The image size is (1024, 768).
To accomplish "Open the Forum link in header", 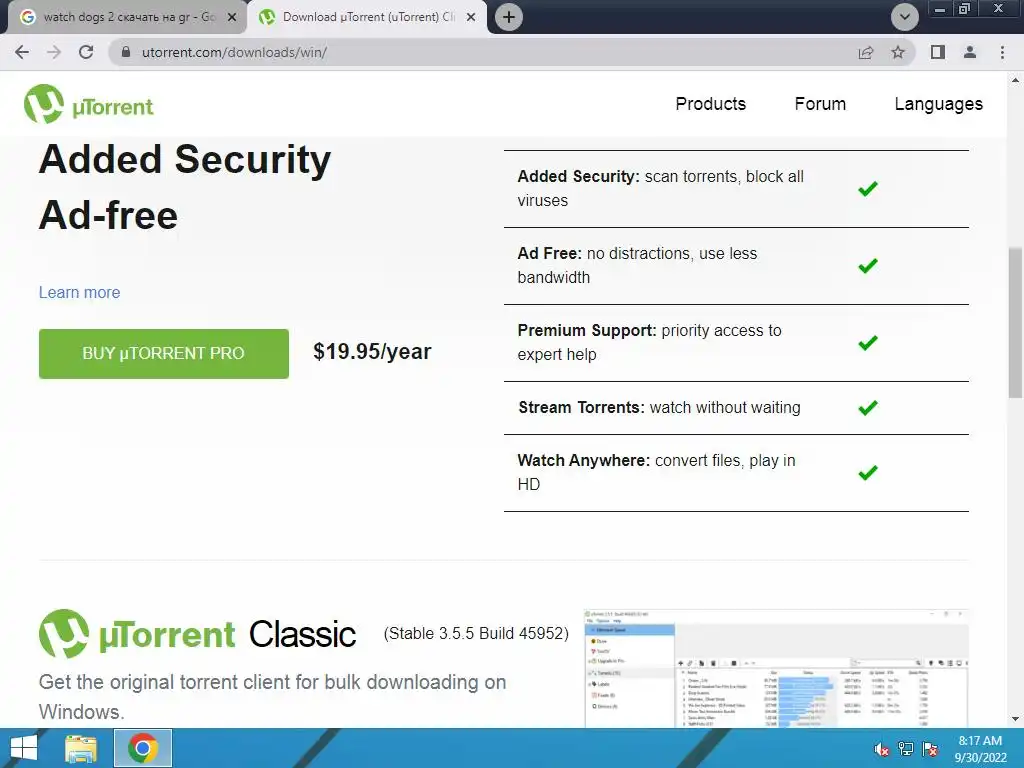I will [x=820, y=104].
